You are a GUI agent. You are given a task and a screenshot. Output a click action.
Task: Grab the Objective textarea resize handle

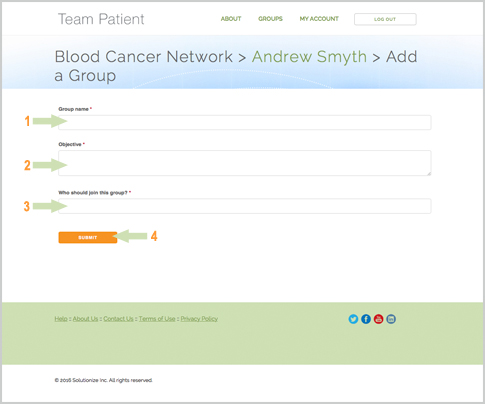click(x=429, y=173)
